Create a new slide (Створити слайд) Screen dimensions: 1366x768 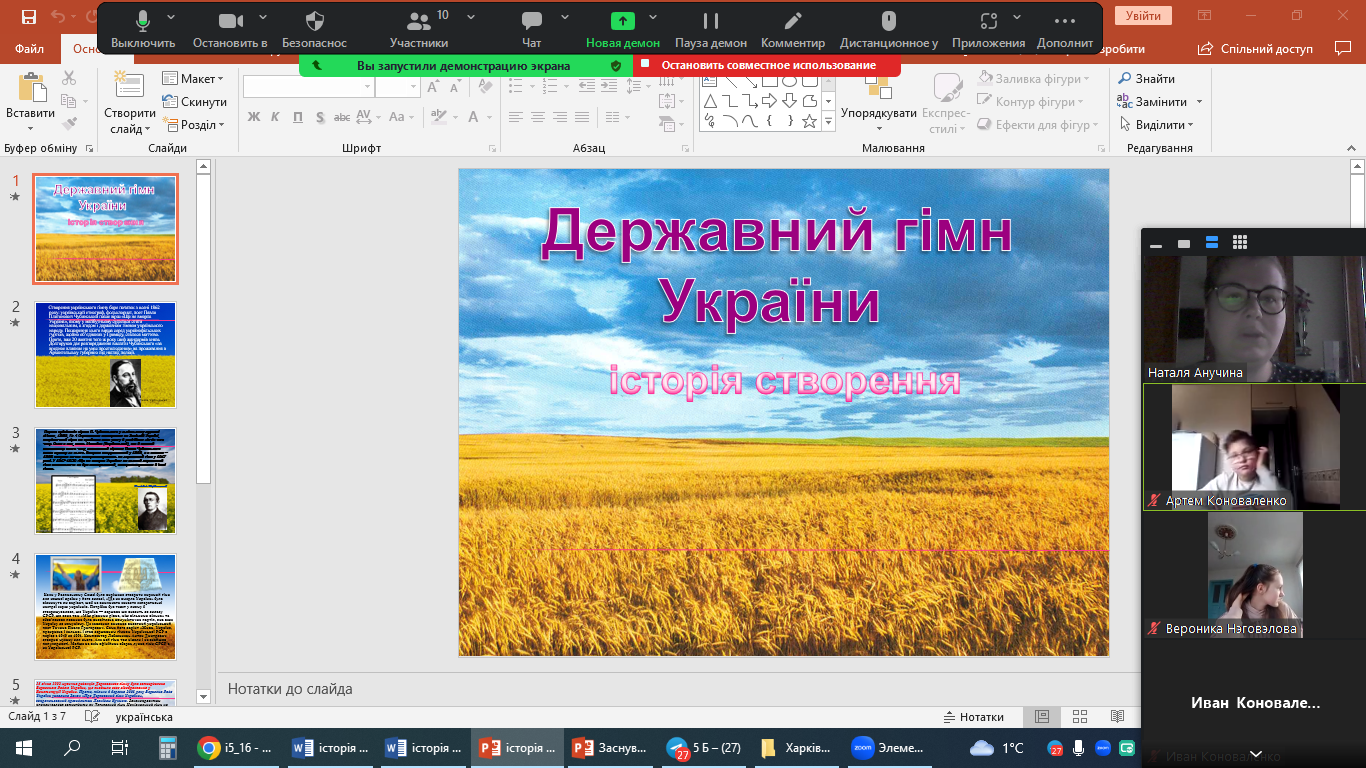[130, 102]
